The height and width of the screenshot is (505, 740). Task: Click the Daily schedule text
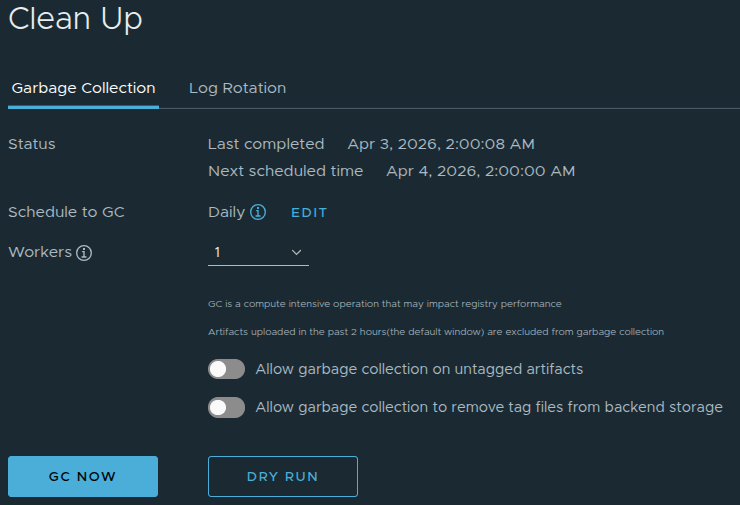(x=226, y=212)
